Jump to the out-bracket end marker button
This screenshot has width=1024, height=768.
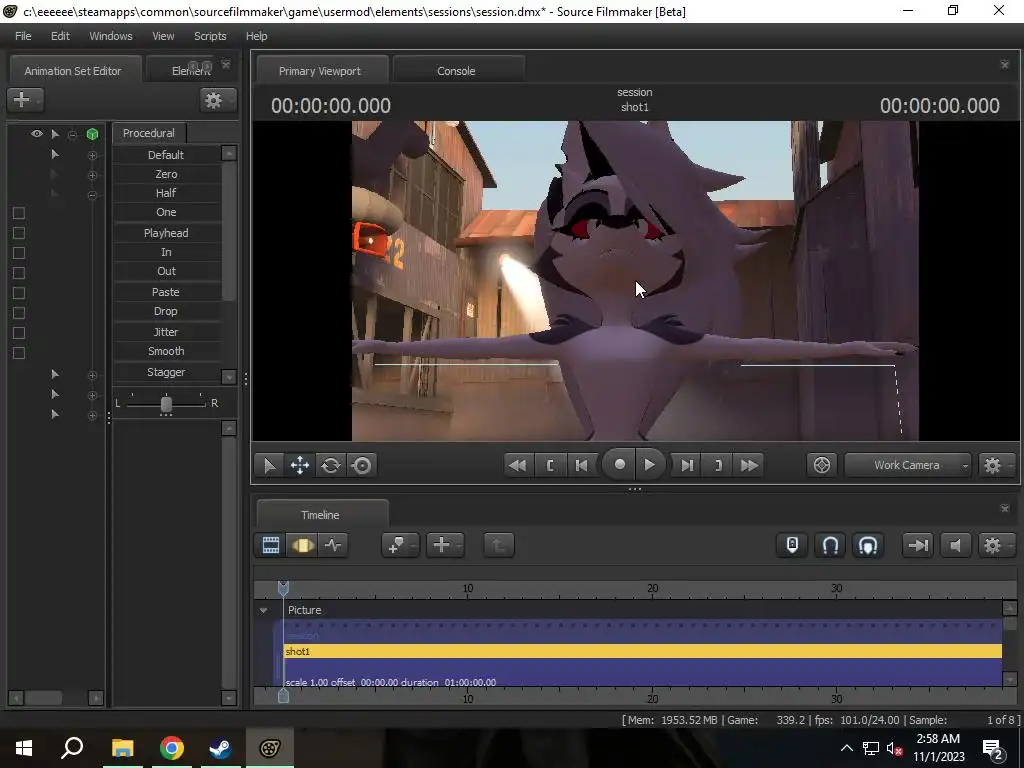pos(718,466)
